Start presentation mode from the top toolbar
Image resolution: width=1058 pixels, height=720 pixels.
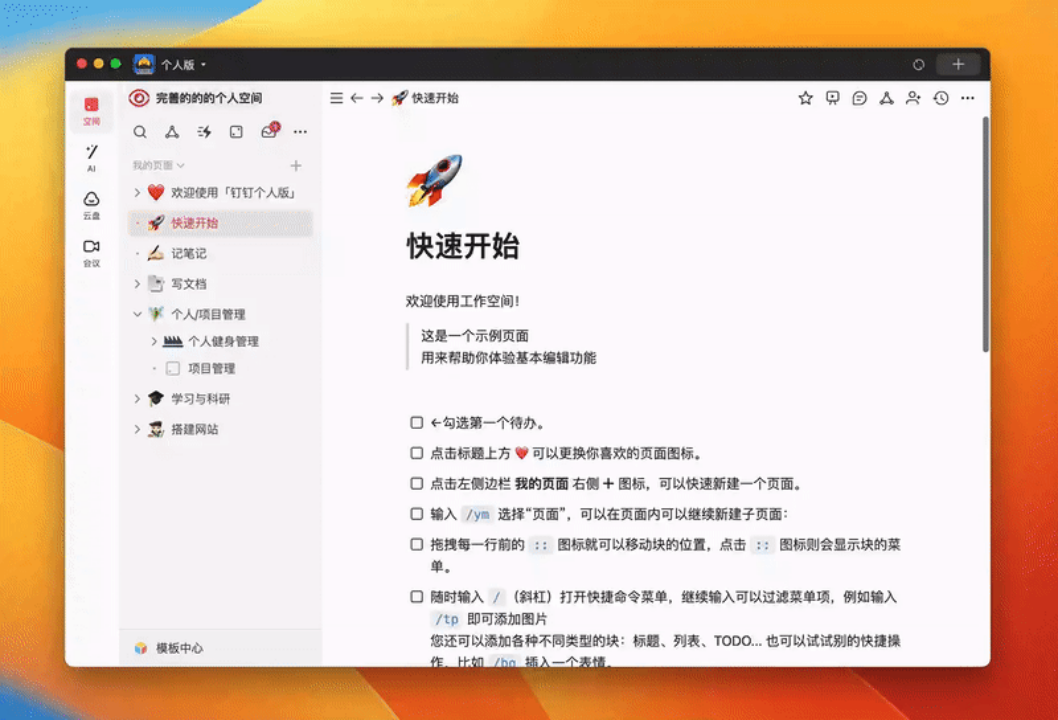(831, 98)
